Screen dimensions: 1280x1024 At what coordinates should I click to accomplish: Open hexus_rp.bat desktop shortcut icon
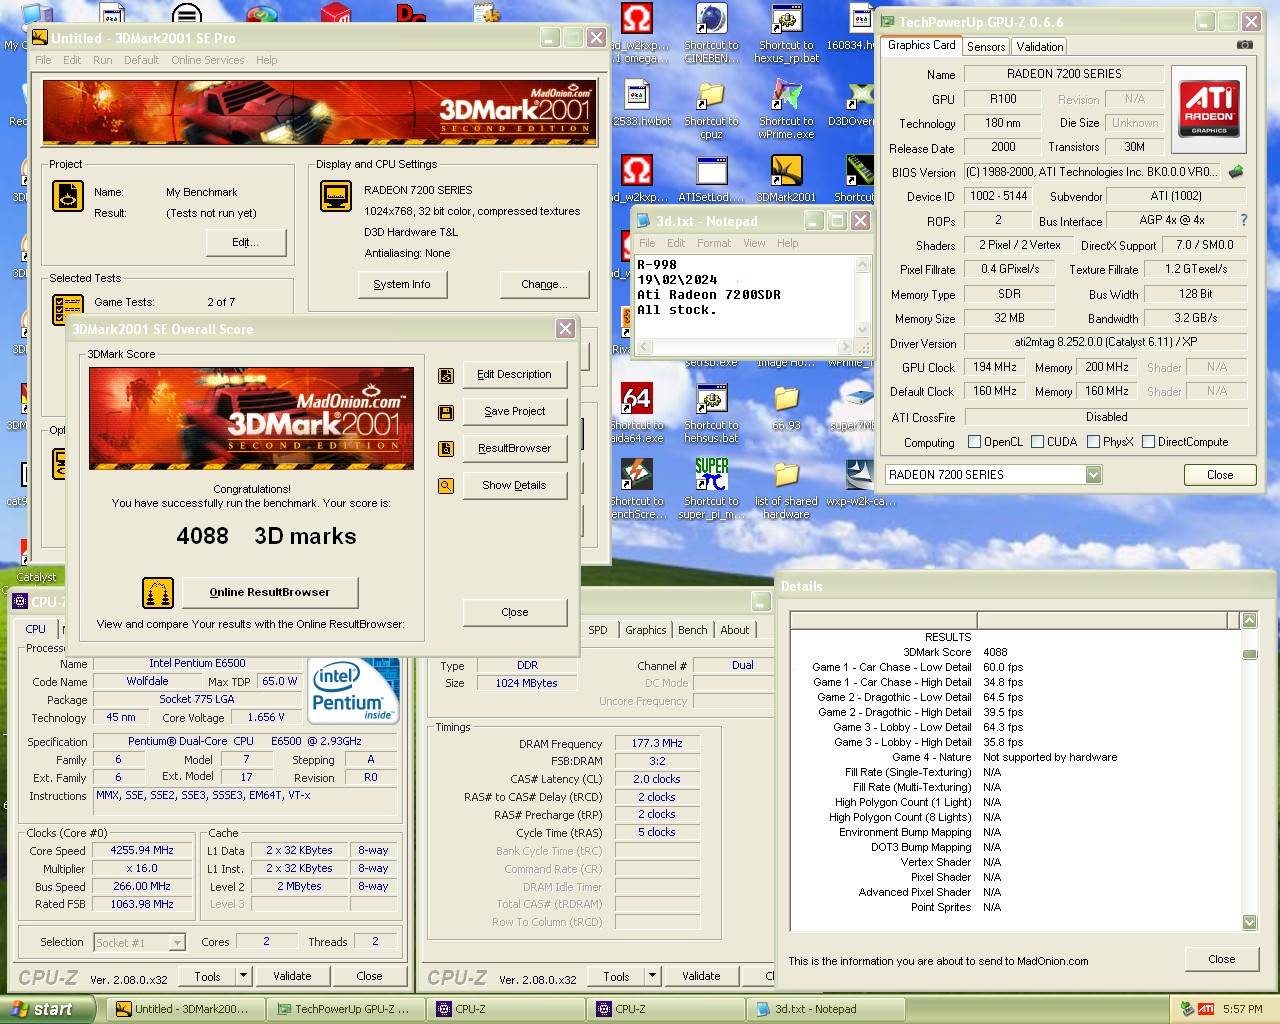pos(786,20)
